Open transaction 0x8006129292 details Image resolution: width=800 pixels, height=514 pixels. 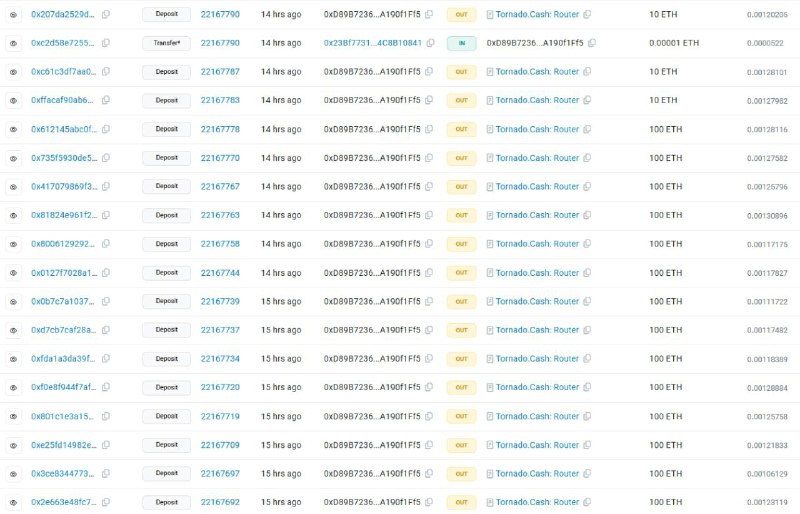pyautogui.click(x=63, y=244)
